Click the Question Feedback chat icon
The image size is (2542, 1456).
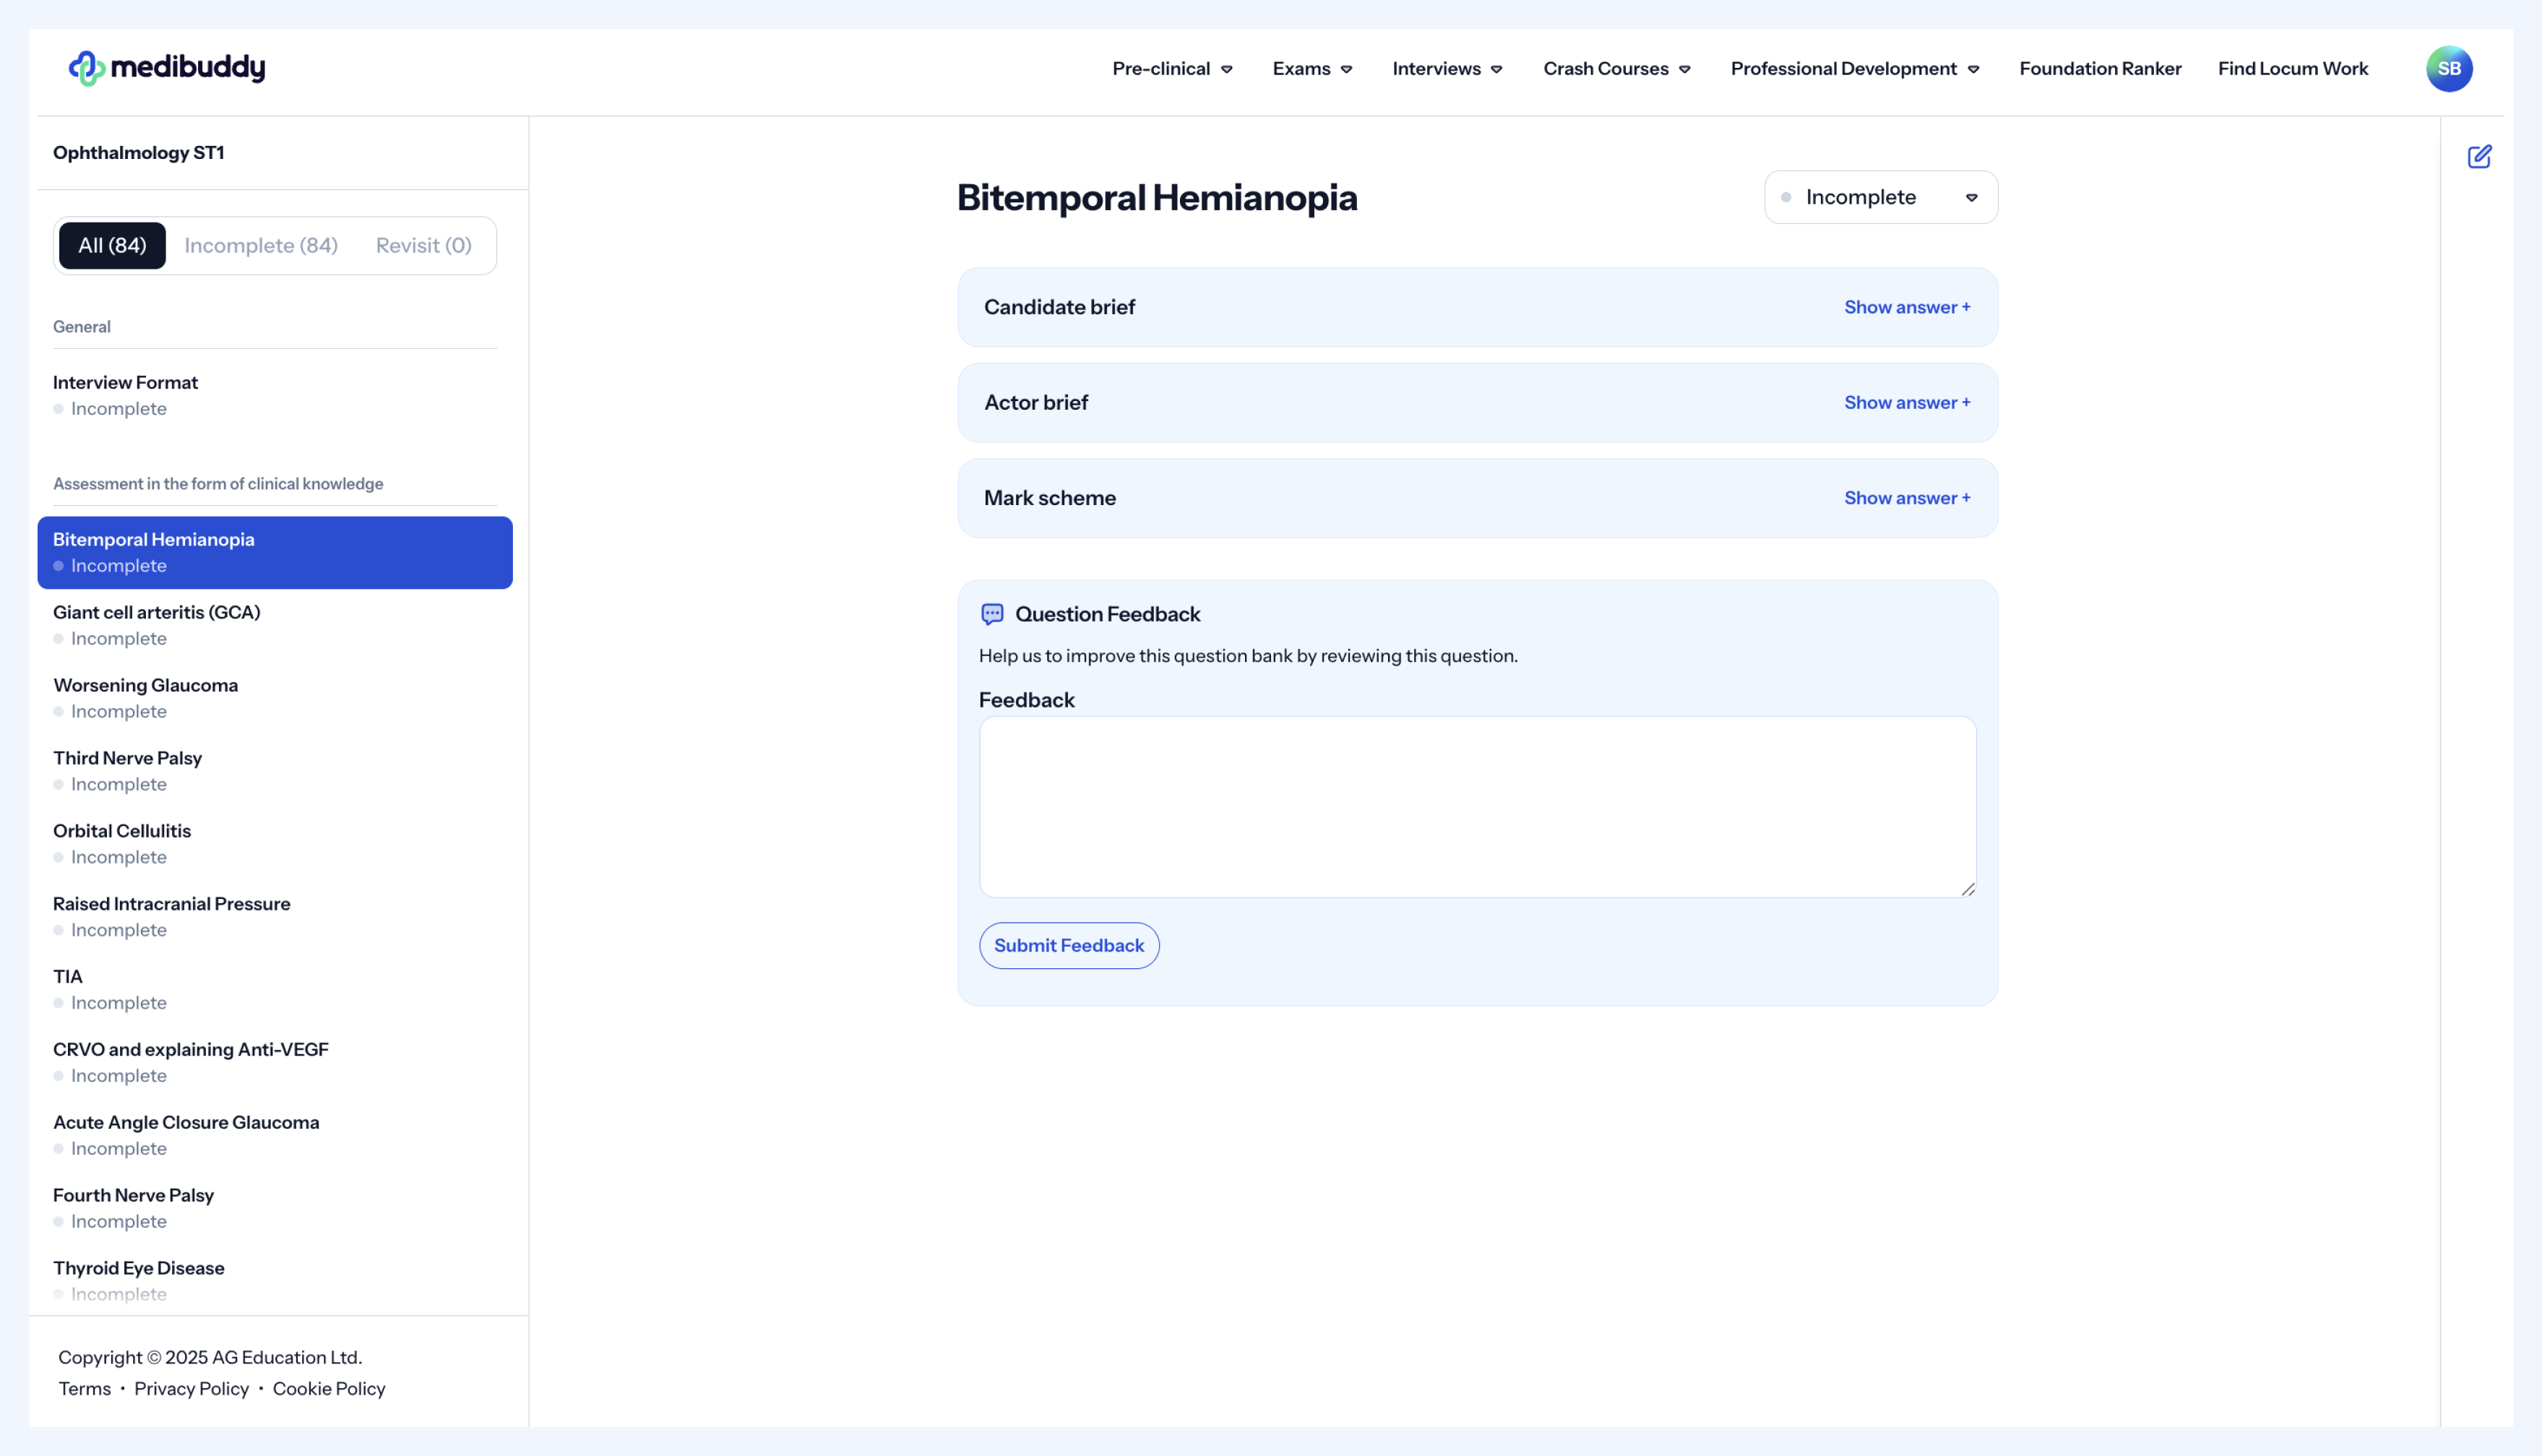pos(992,614)
